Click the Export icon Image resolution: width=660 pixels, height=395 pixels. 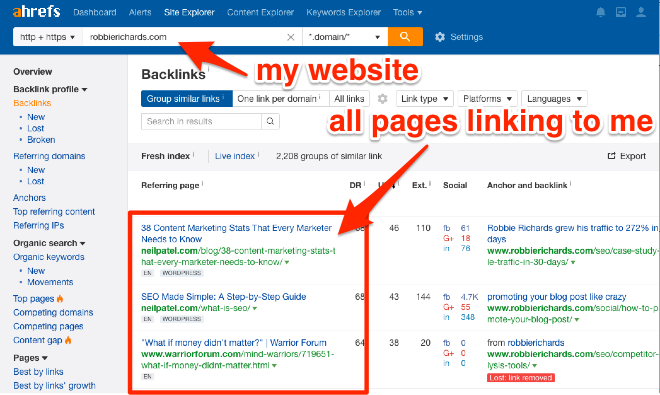coord(611,156)
